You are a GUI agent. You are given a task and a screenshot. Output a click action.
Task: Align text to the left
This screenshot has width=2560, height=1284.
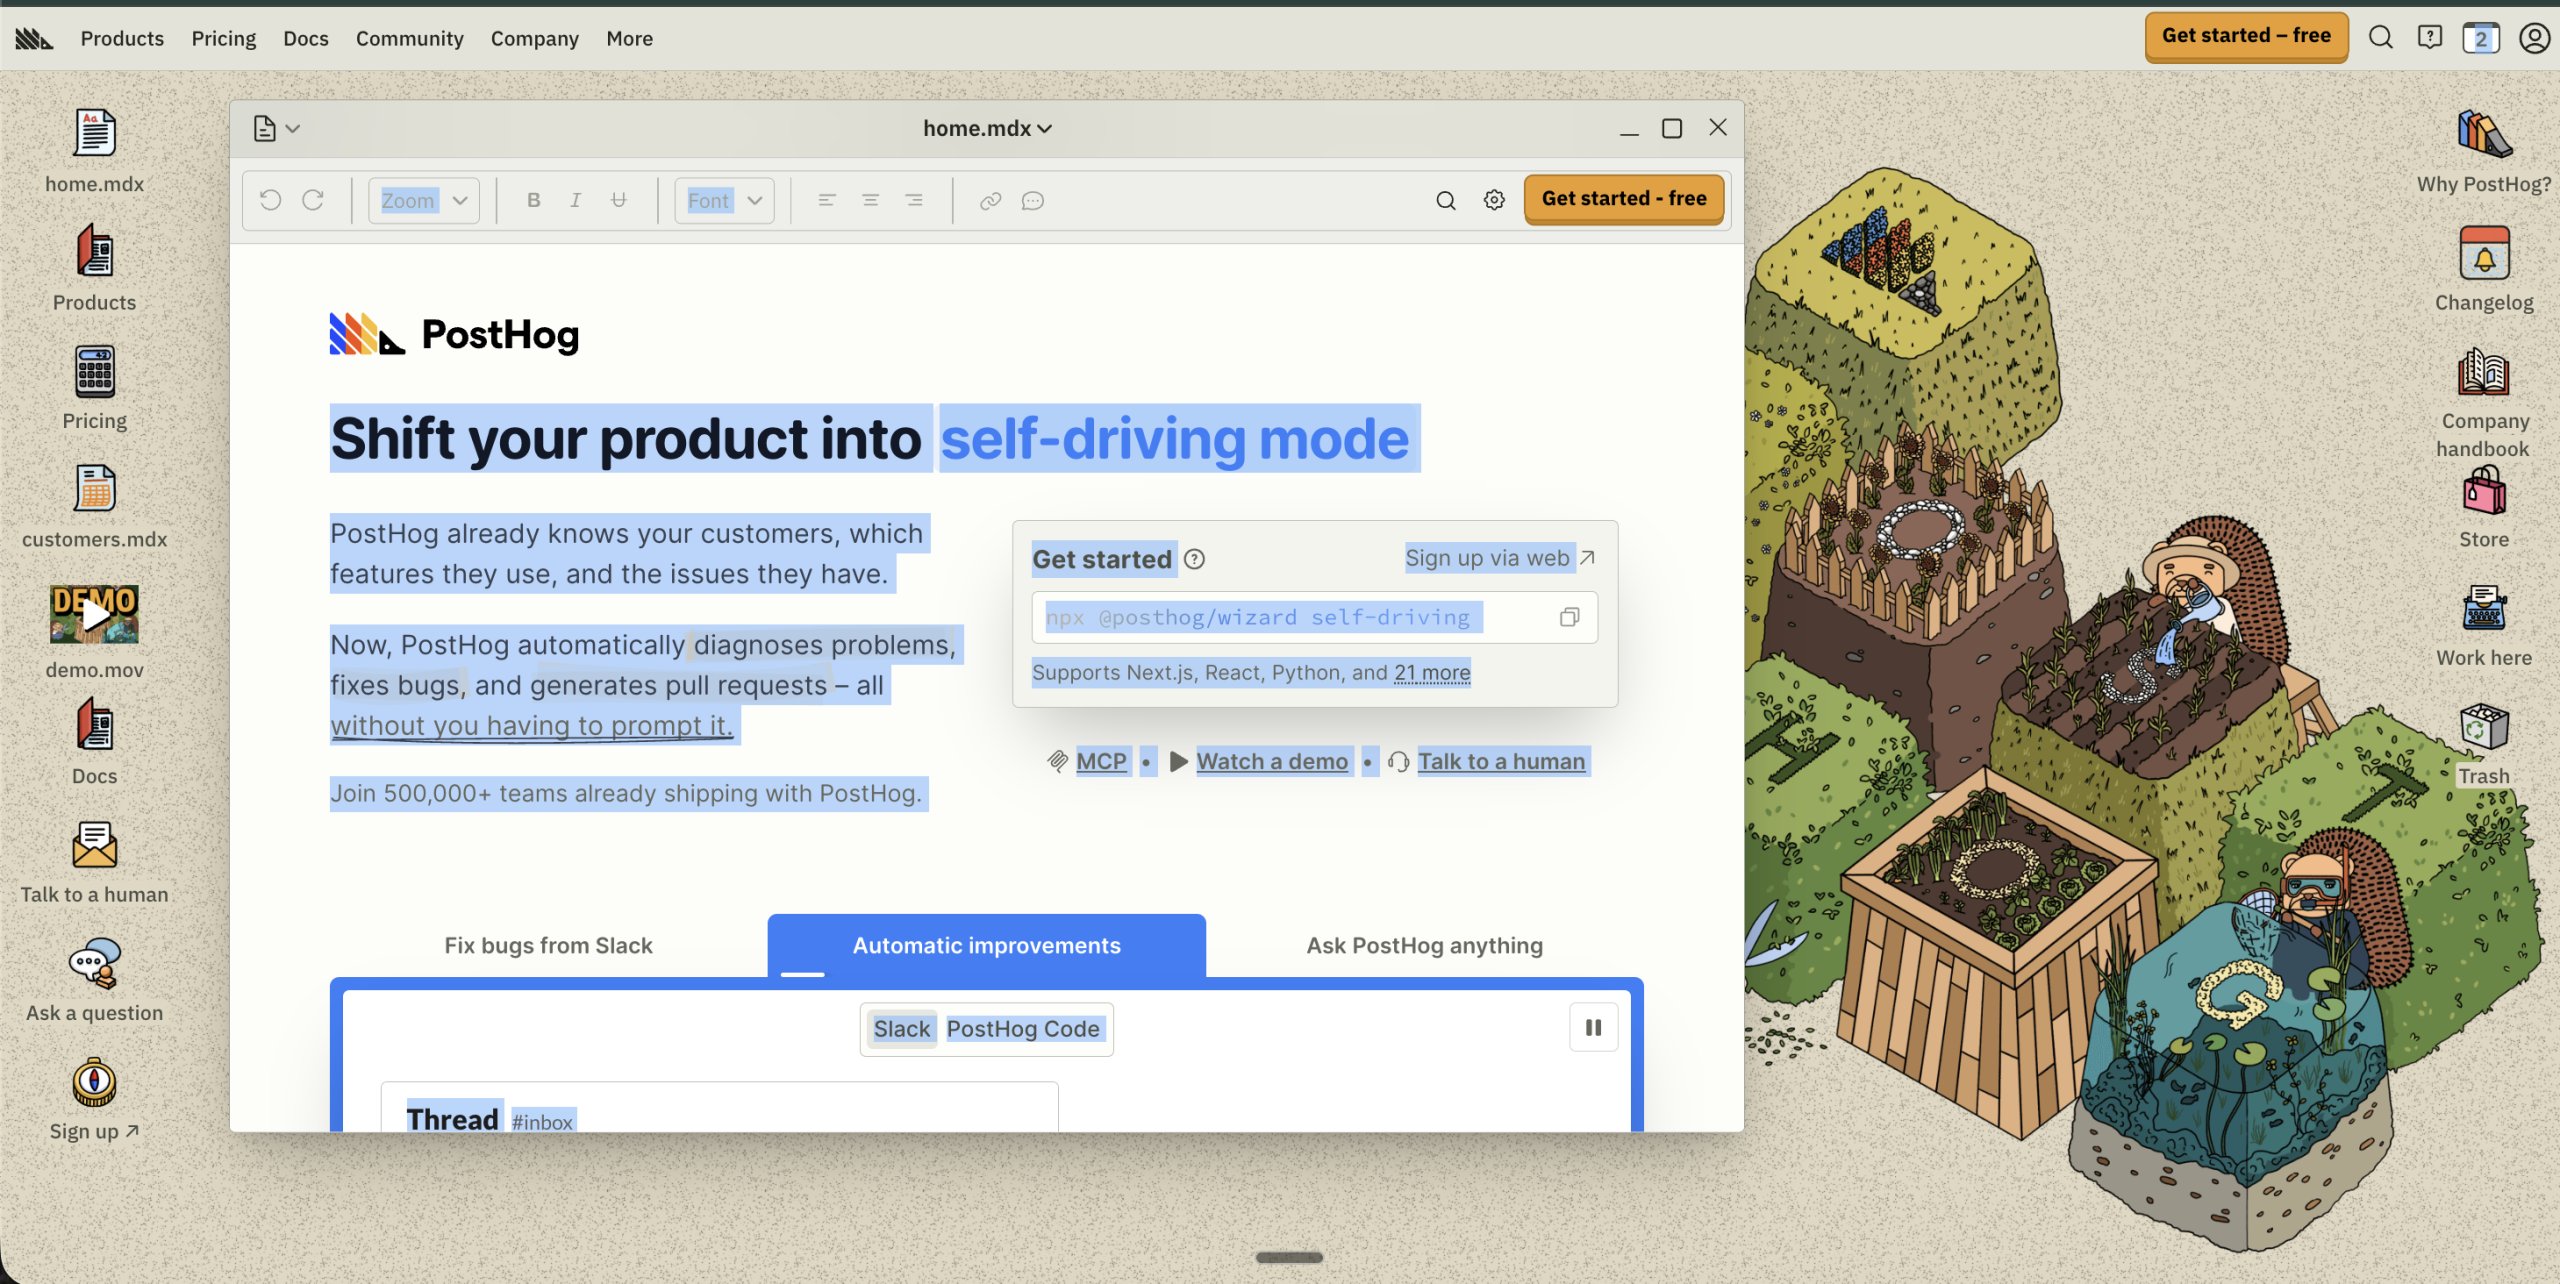click(x=827, y=200)
